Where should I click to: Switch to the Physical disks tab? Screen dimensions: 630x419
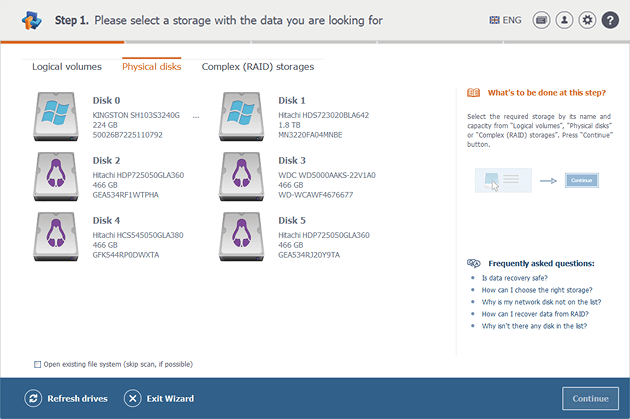coord(151,67)
